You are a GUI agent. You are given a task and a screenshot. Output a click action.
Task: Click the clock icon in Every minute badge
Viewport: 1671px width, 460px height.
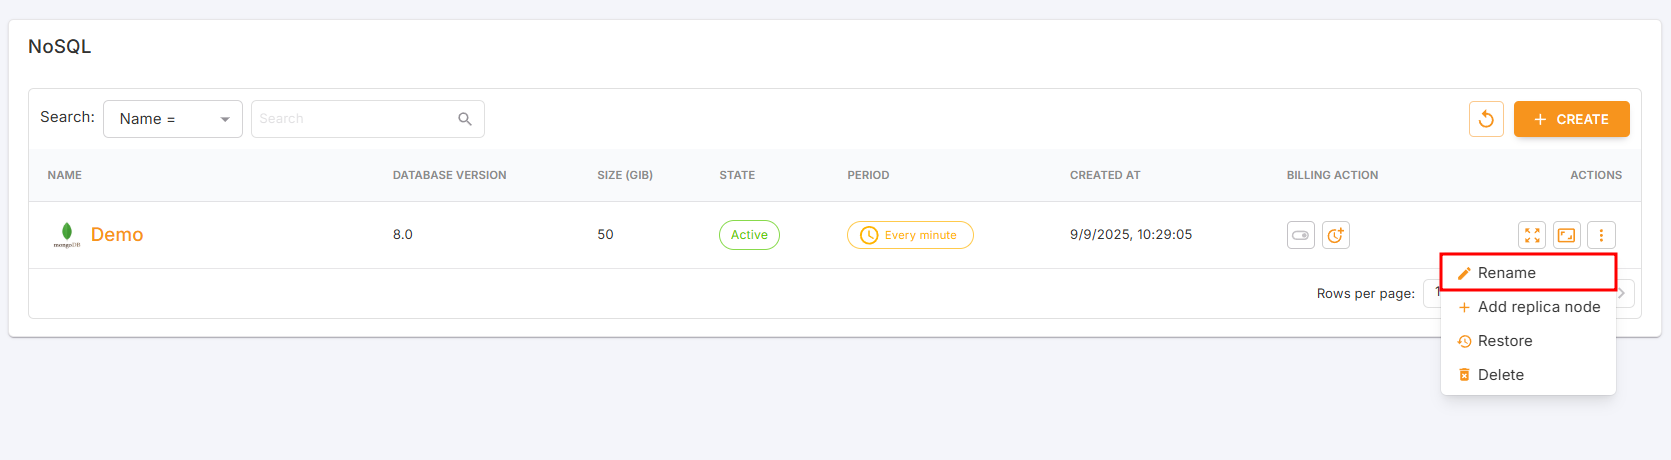[869, 235]
